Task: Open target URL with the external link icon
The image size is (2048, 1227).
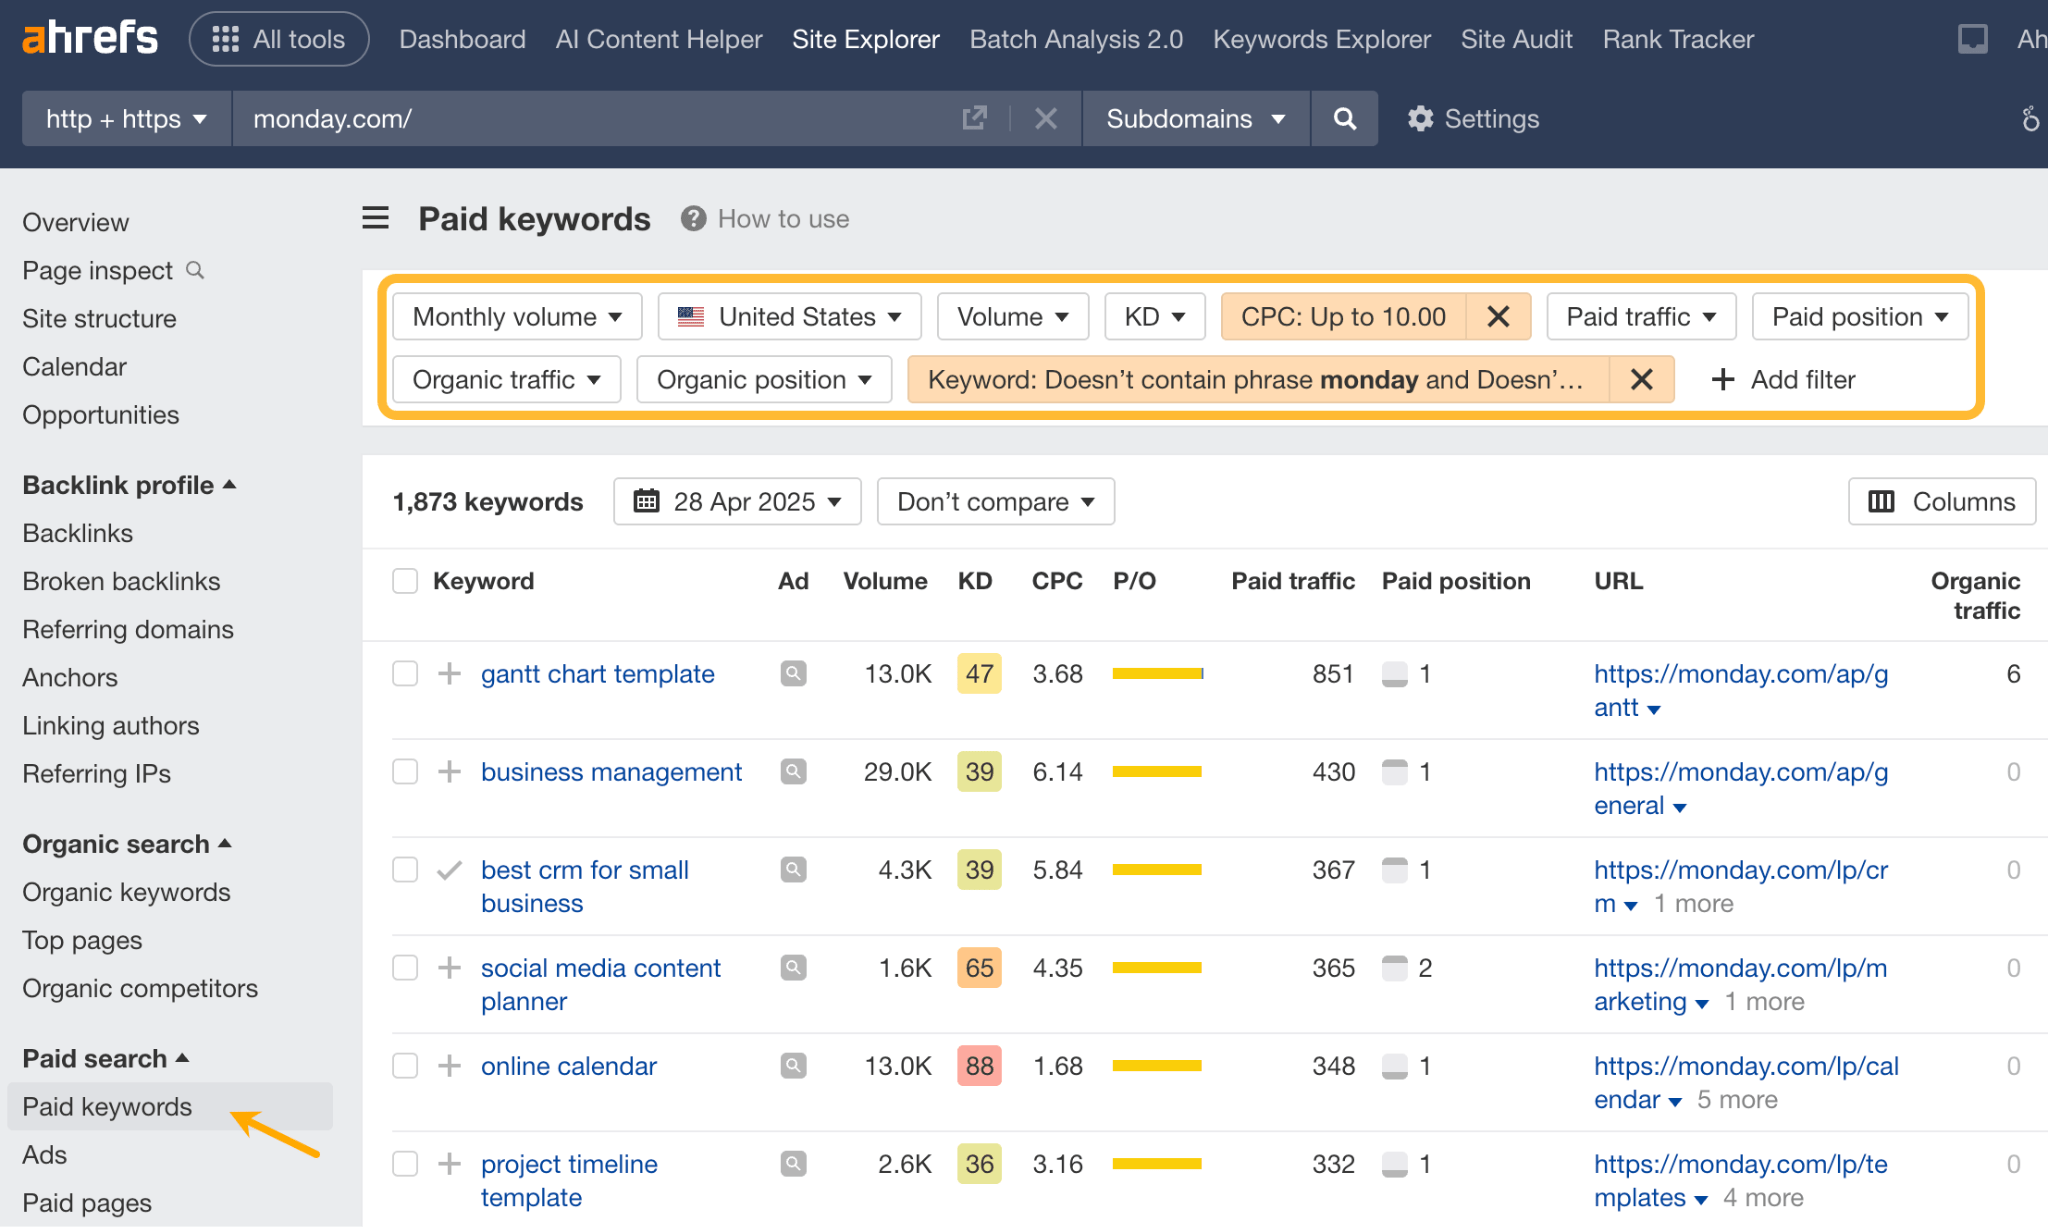Action: coord(975,118)
